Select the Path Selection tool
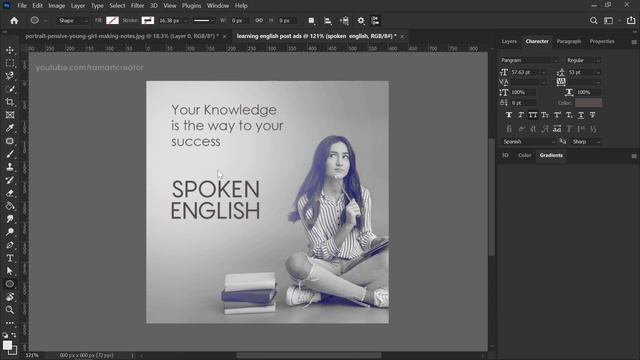This screenshot has width=640, height=360. [10, 271]
